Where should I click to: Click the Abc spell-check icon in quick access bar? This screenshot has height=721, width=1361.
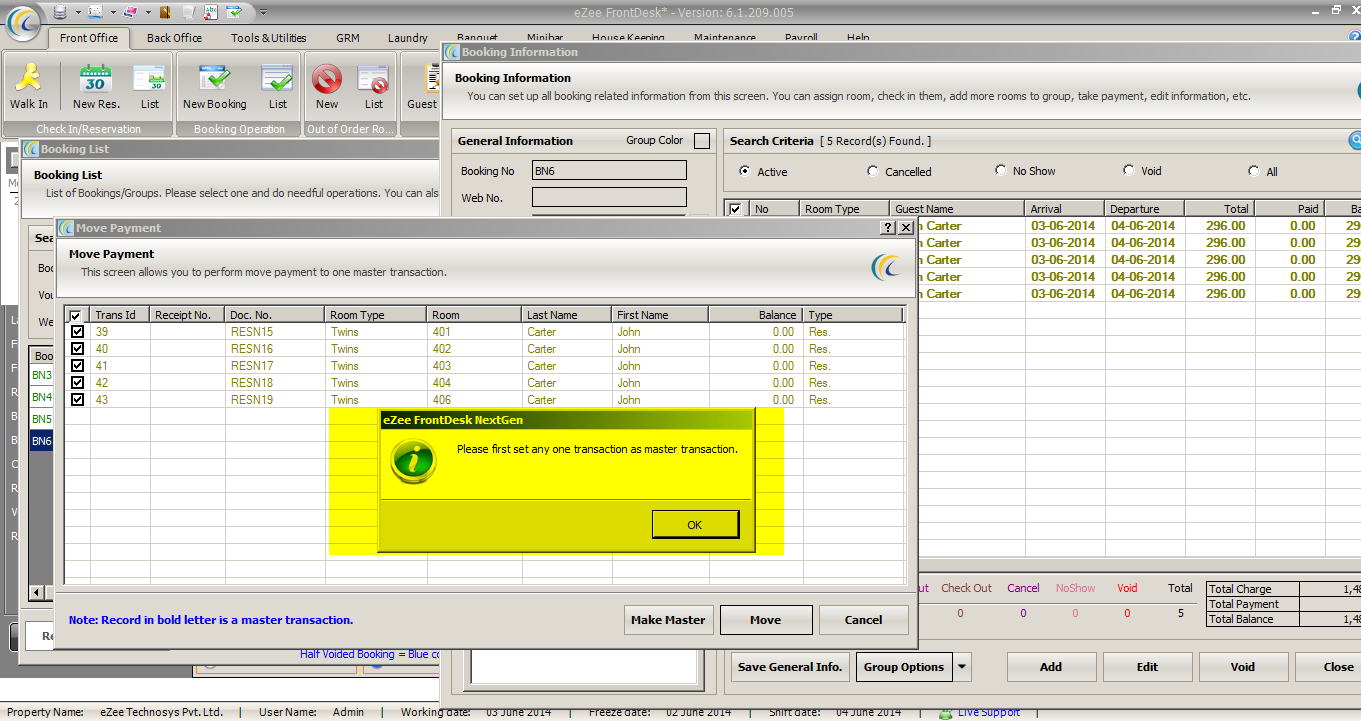212,12
